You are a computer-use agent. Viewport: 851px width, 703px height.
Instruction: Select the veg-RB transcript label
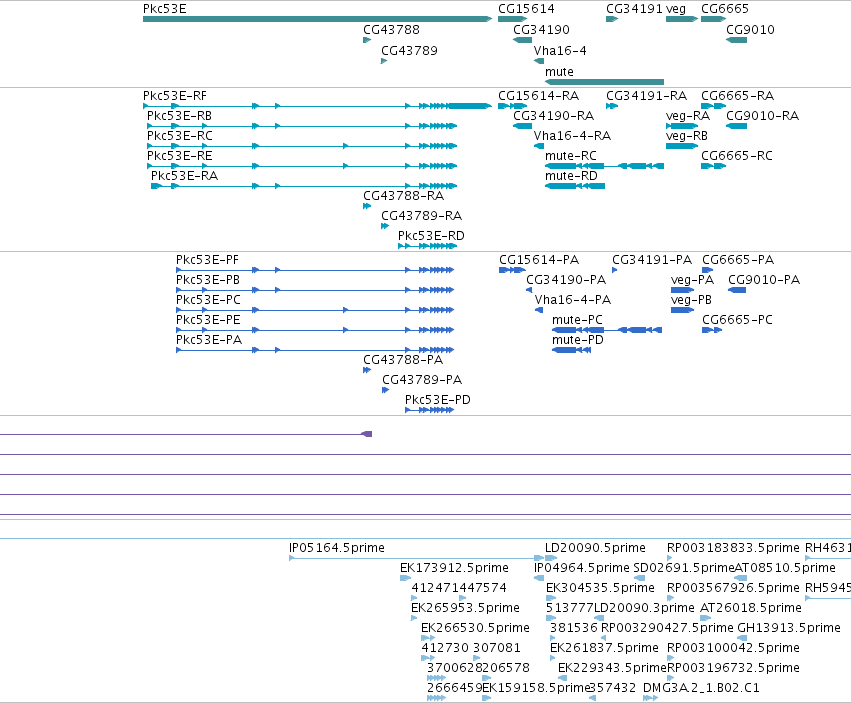687,136
